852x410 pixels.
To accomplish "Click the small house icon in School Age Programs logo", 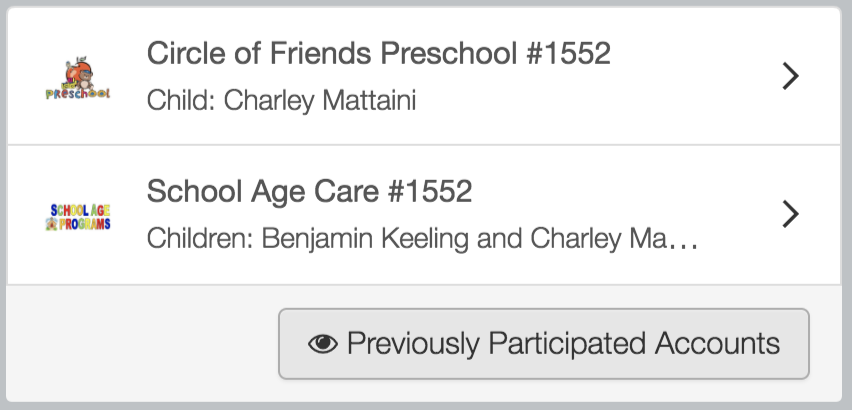I will point(51,224).
